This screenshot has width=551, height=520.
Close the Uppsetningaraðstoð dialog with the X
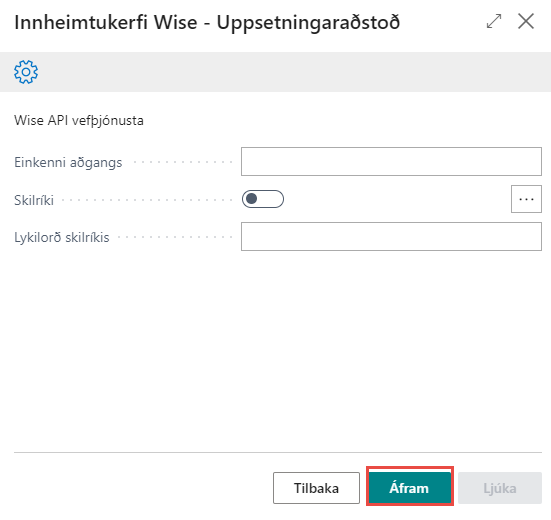[526, 21]
